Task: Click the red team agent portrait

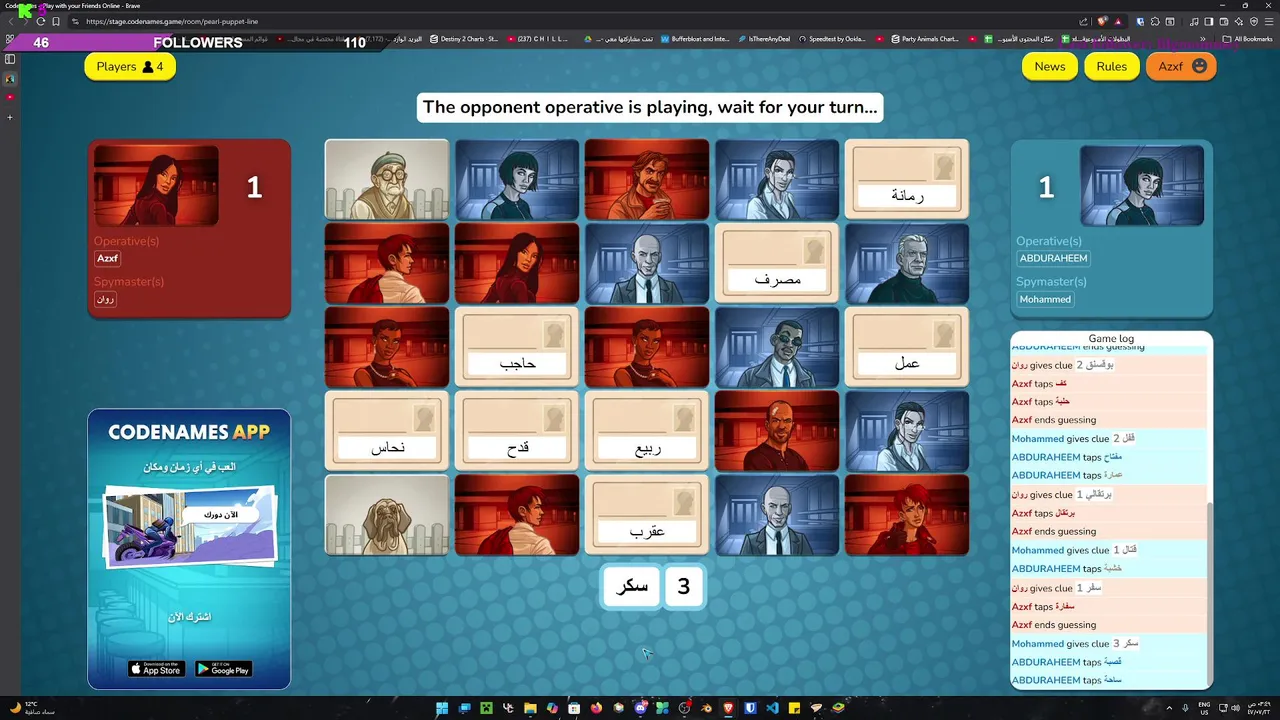Action: (156, 186)
